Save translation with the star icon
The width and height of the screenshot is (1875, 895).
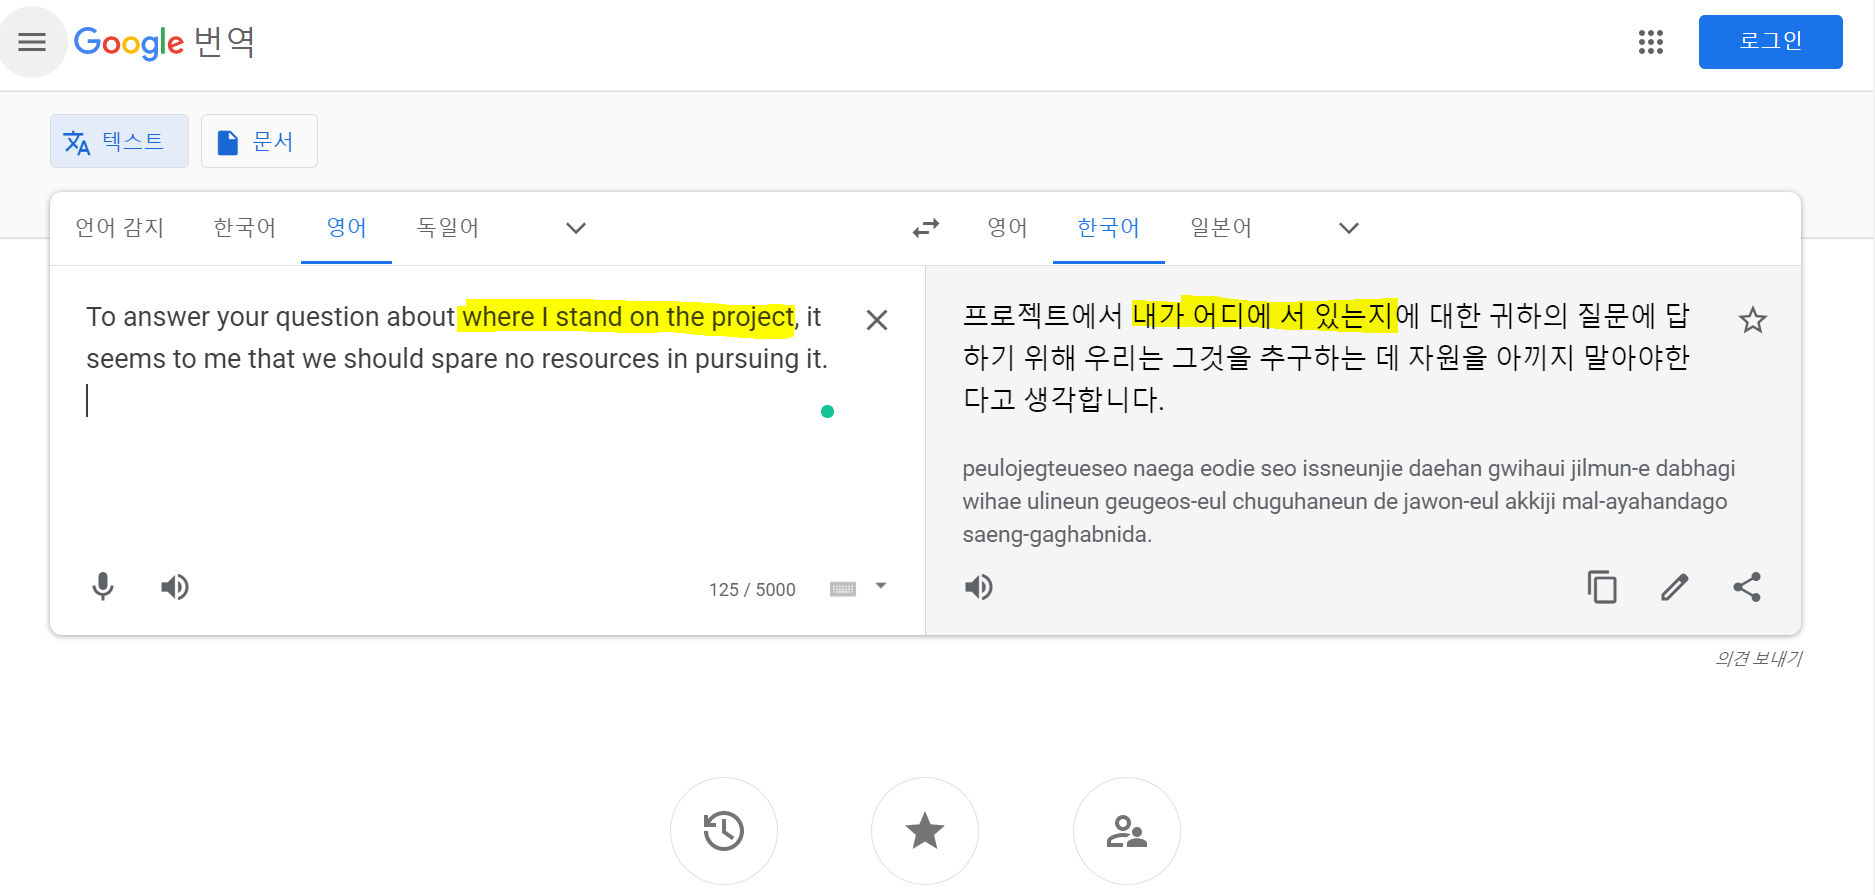1752,320
